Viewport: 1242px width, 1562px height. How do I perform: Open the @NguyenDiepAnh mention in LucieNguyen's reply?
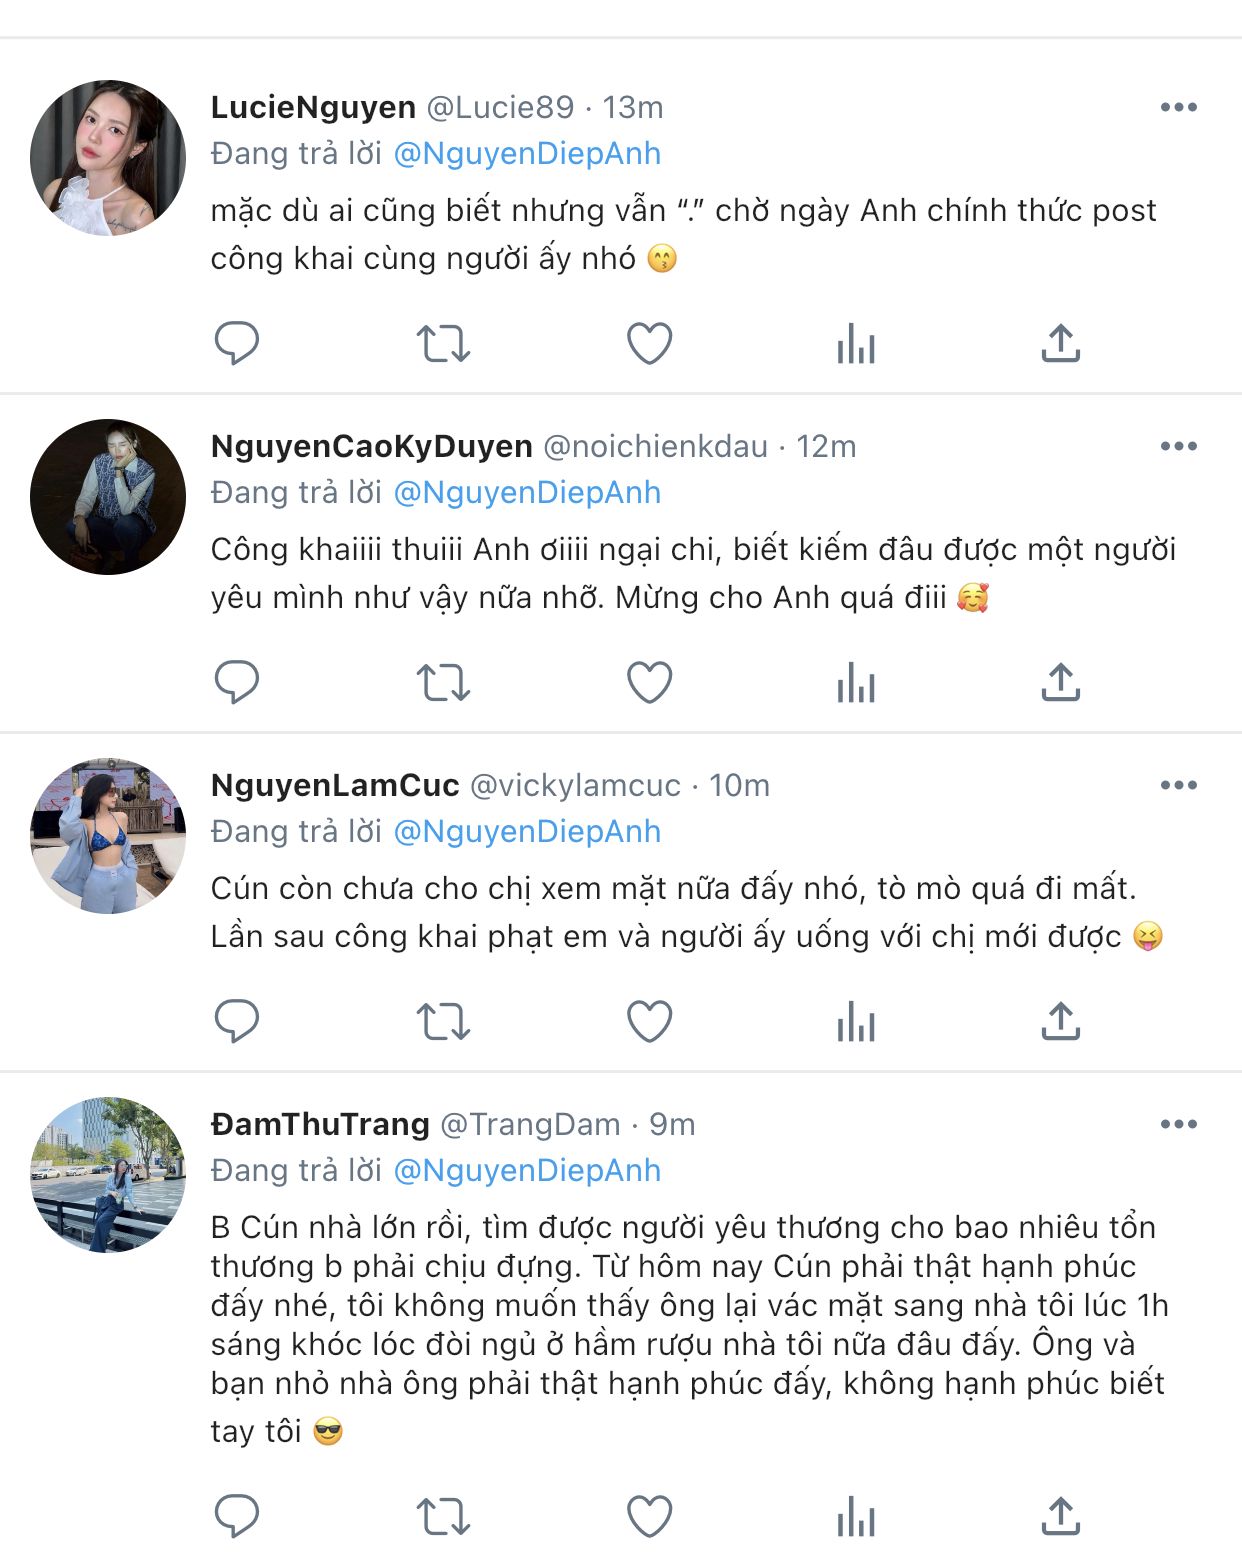pyautogui.click(x=527, y=154)
